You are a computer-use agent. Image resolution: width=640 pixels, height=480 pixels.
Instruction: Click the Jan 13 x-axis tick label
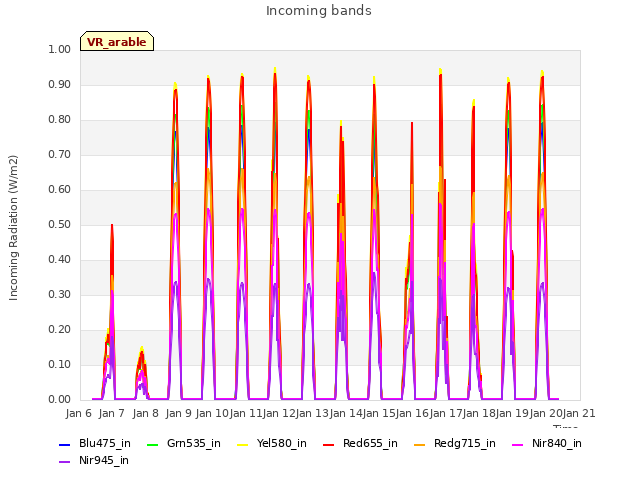[x=312, y=413]
